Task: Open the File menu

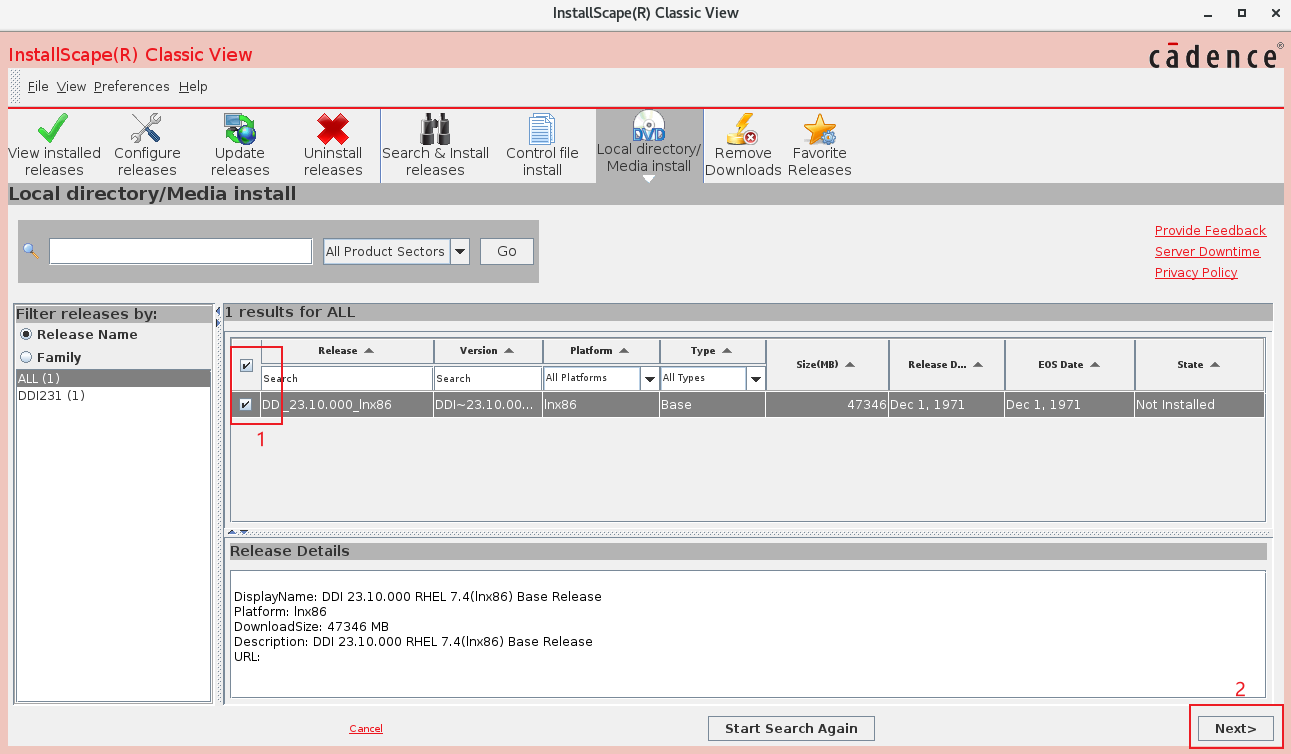Action: 38,87
